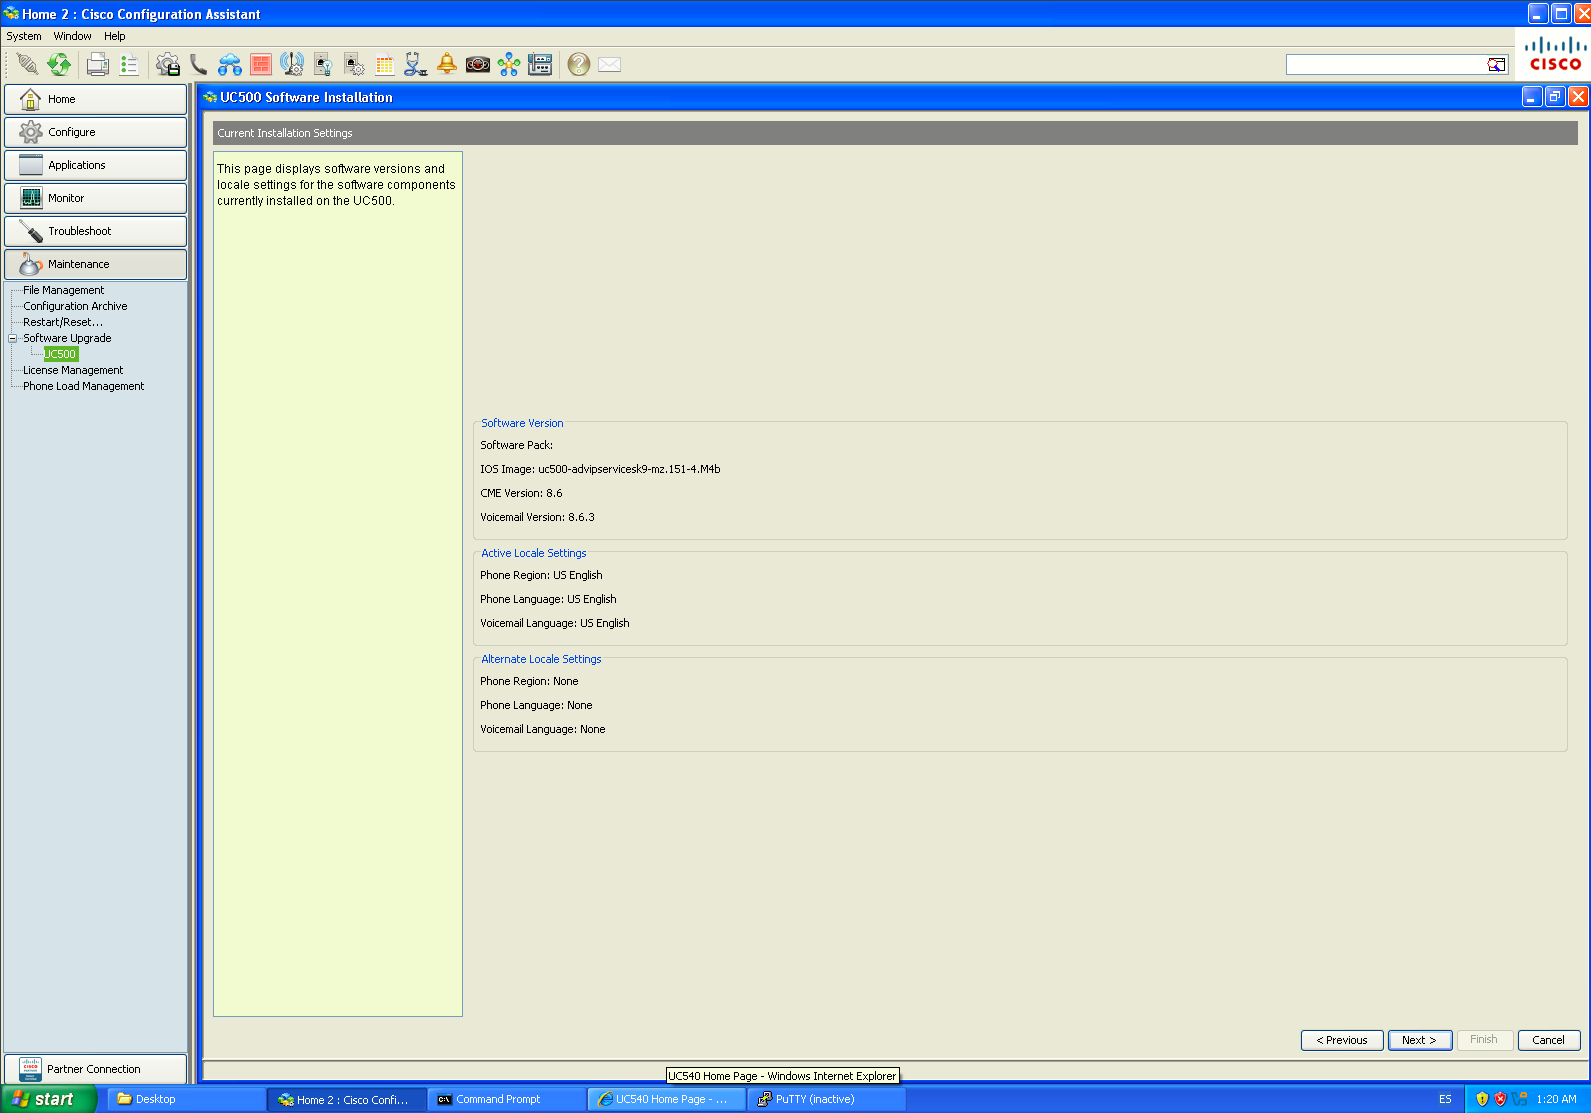
Task: Select Configuration Archive in tree
Action: [76, 306]
